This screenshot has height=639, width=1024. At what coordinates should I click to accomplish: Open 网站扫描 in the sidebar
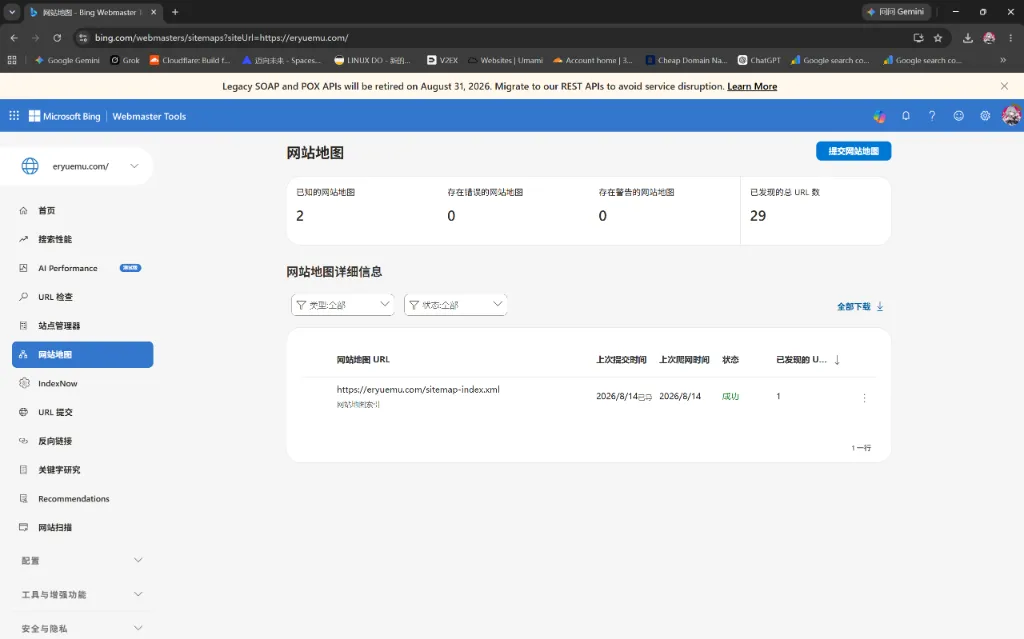point(82,527)
